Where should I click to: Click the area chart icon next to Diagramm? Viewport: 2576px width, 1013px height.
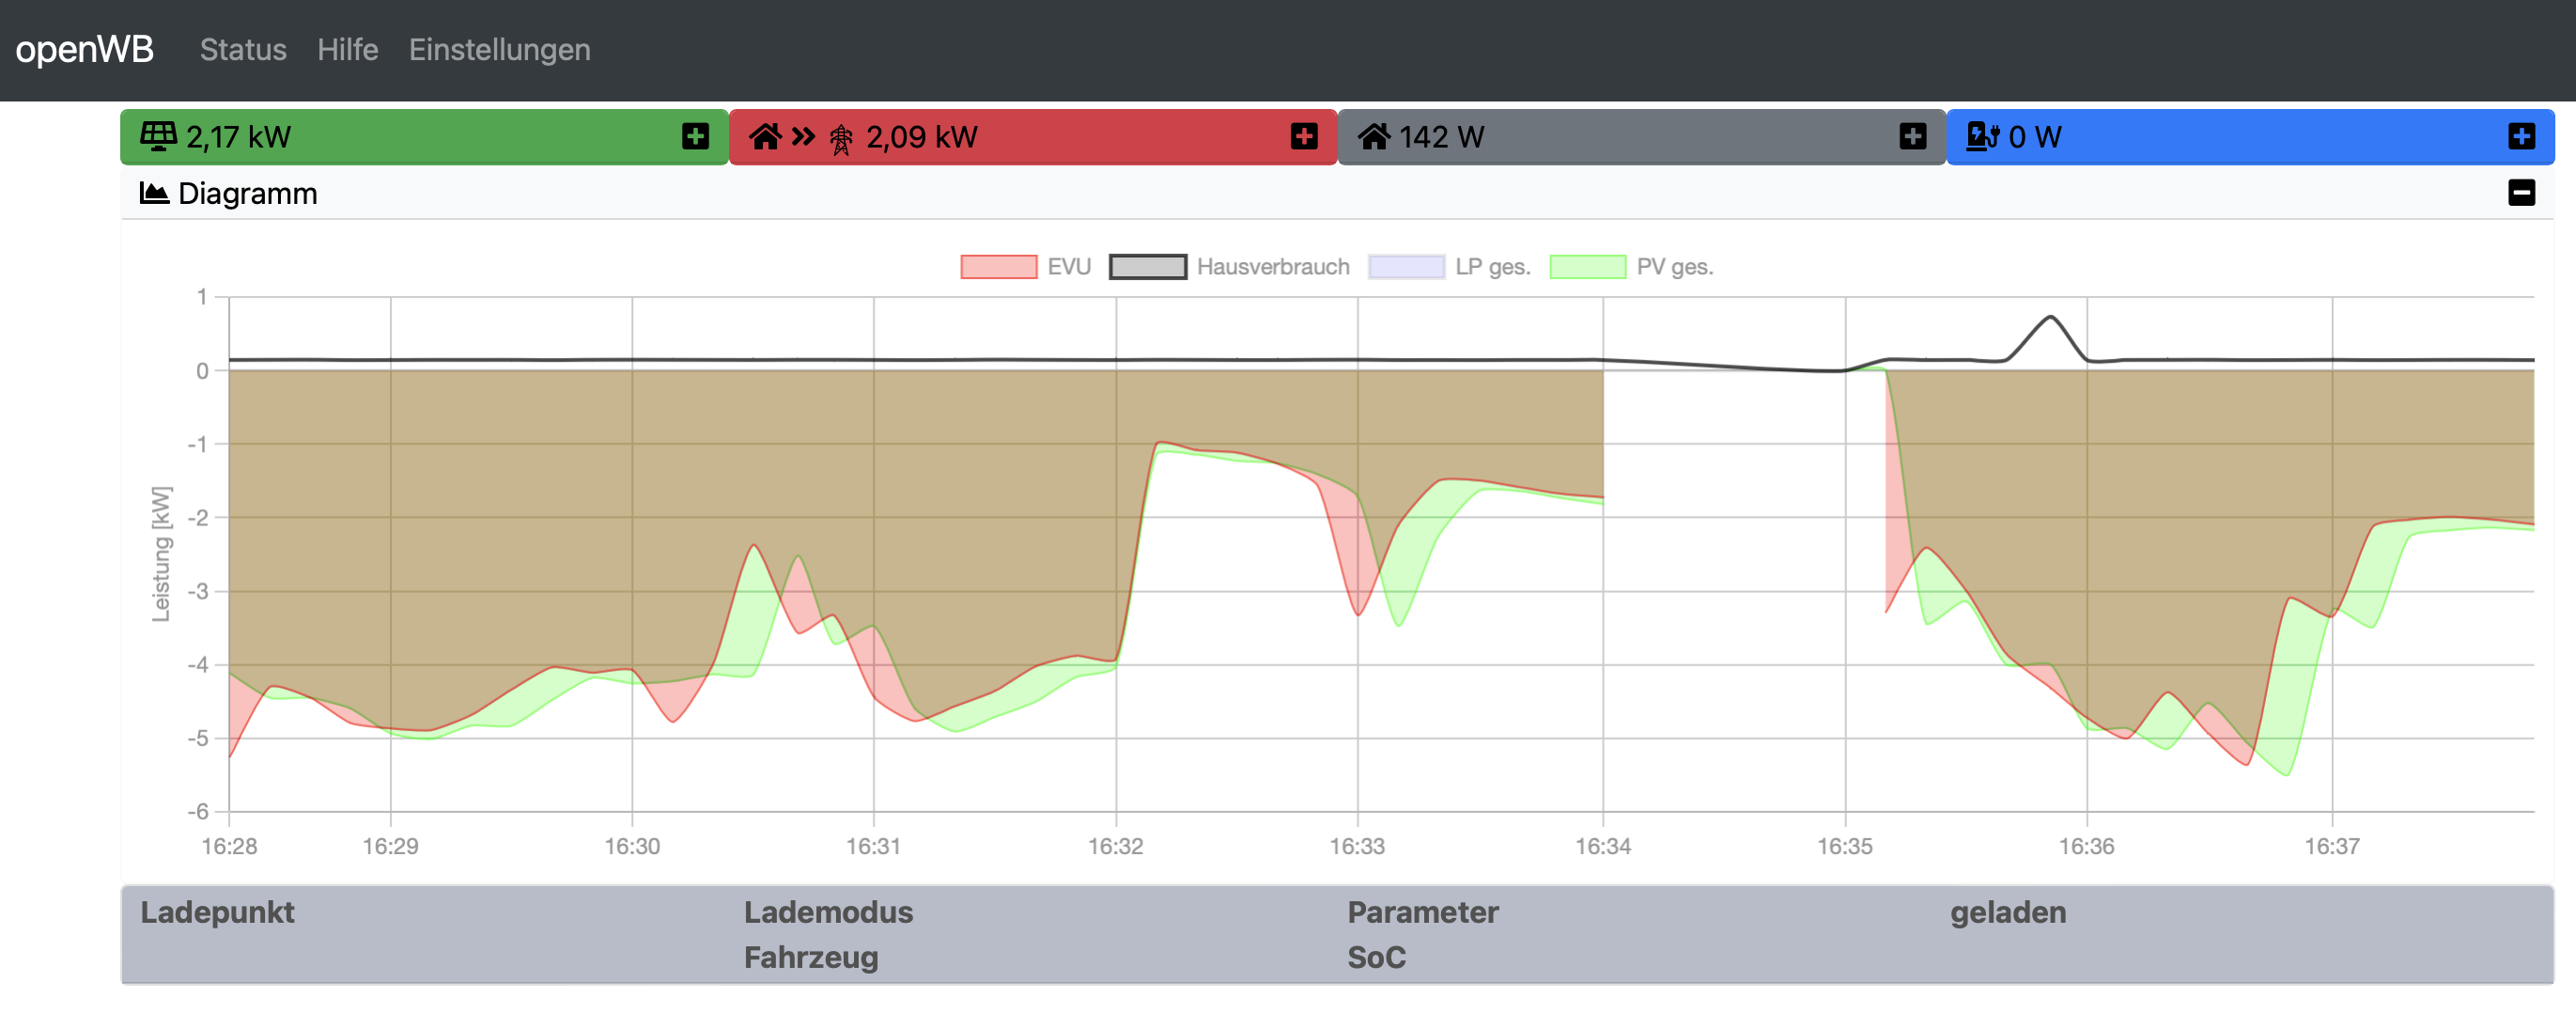[154, 193]
